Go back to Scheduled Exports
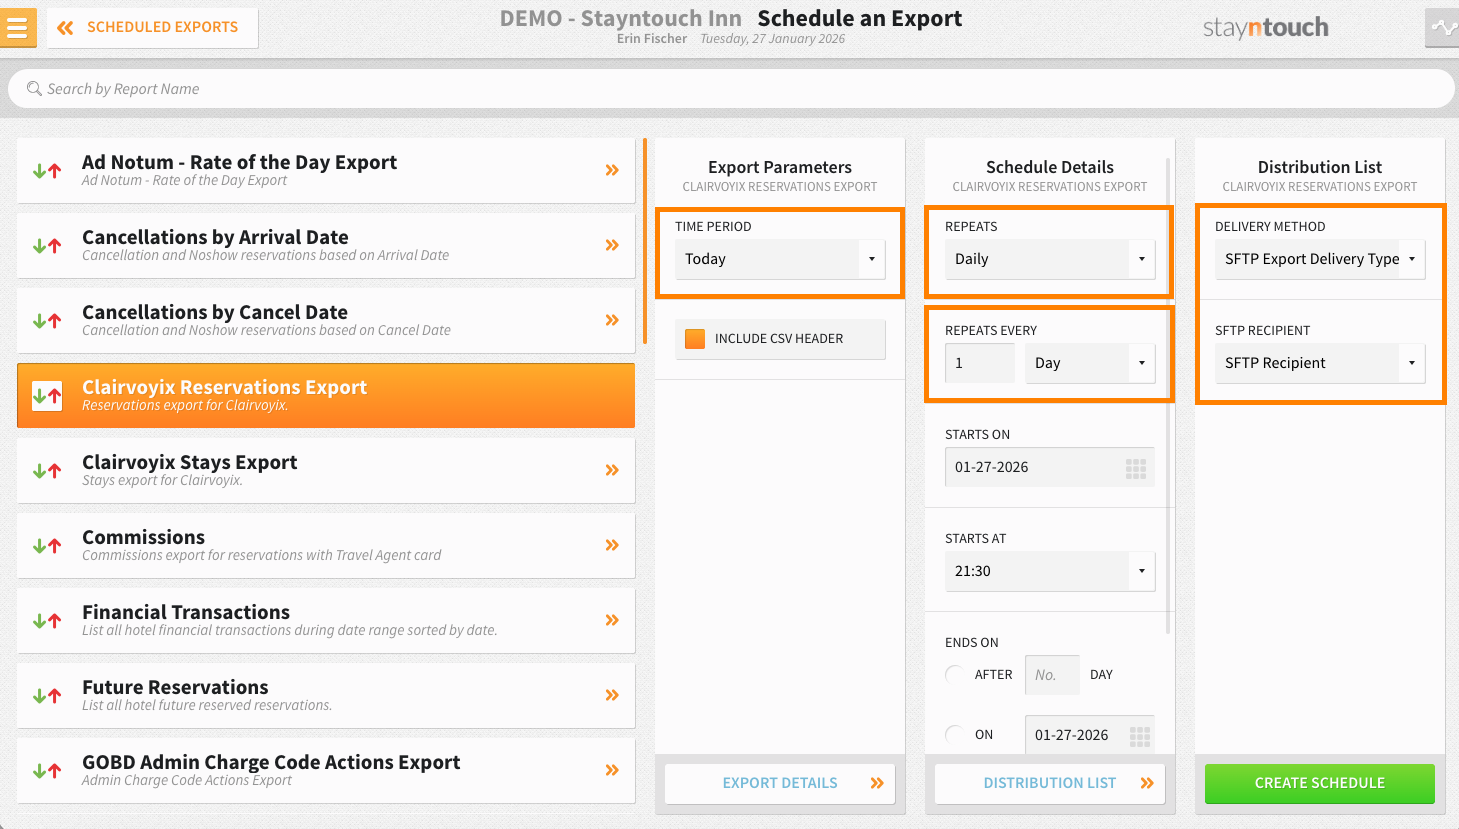This screenshot has width=1459, height=829. click(x=152, y=28)
